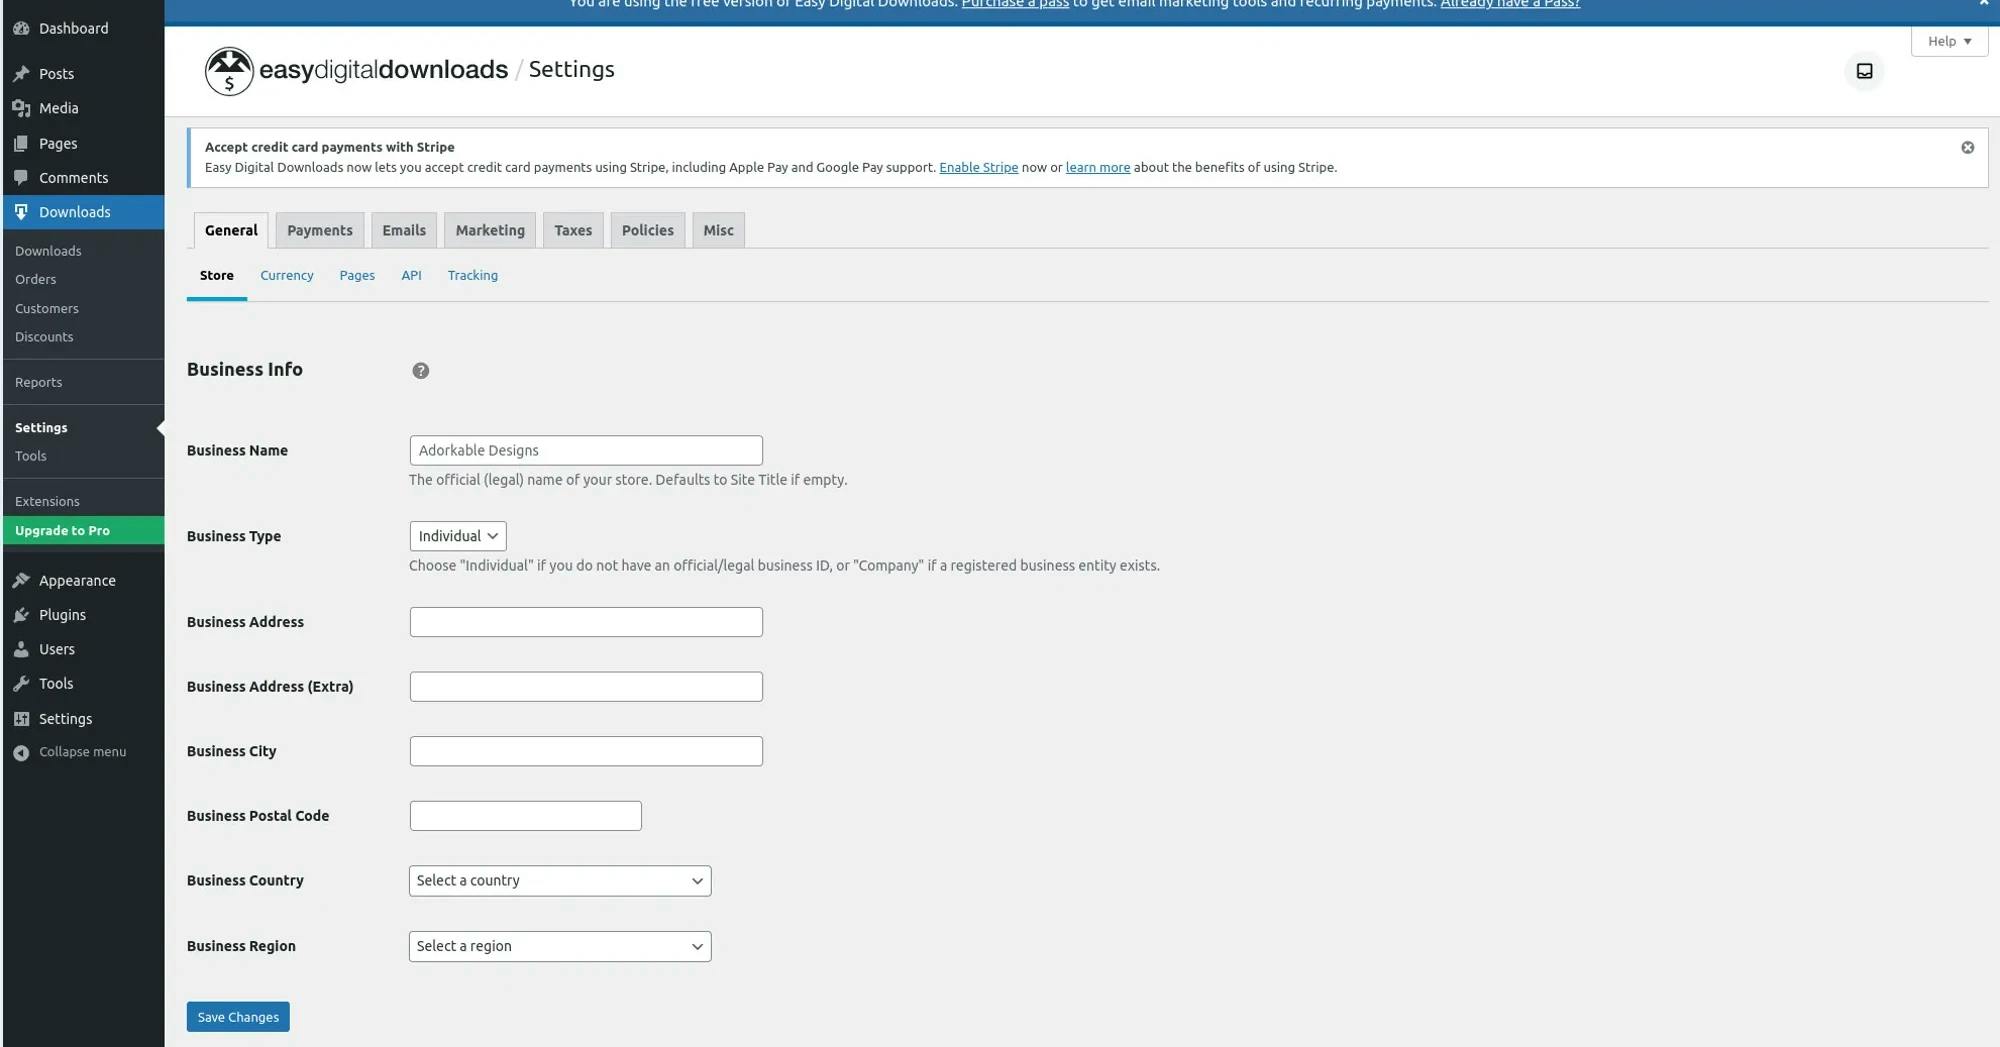Open the Business Region select
The image size is (2000, 1047).
click(560, 946)
